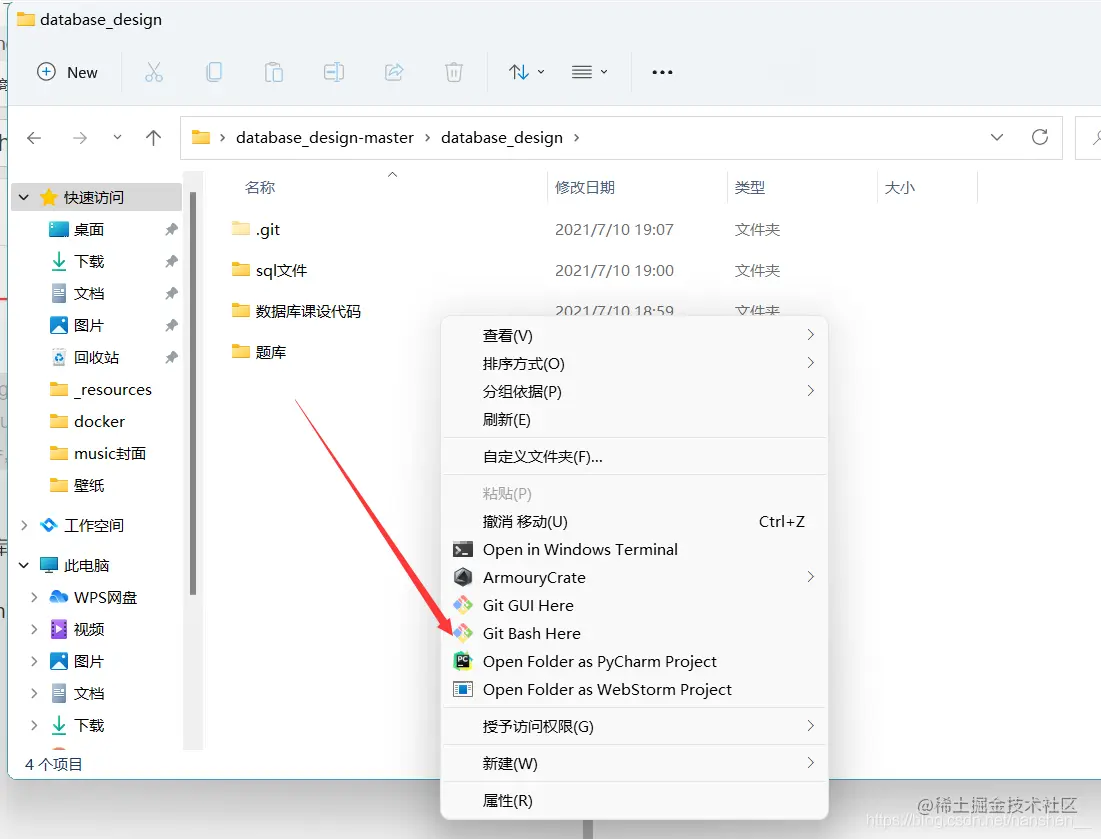Open 查看(V) submenu
This screenshot has height=839, width=1101.
point(634,336)
